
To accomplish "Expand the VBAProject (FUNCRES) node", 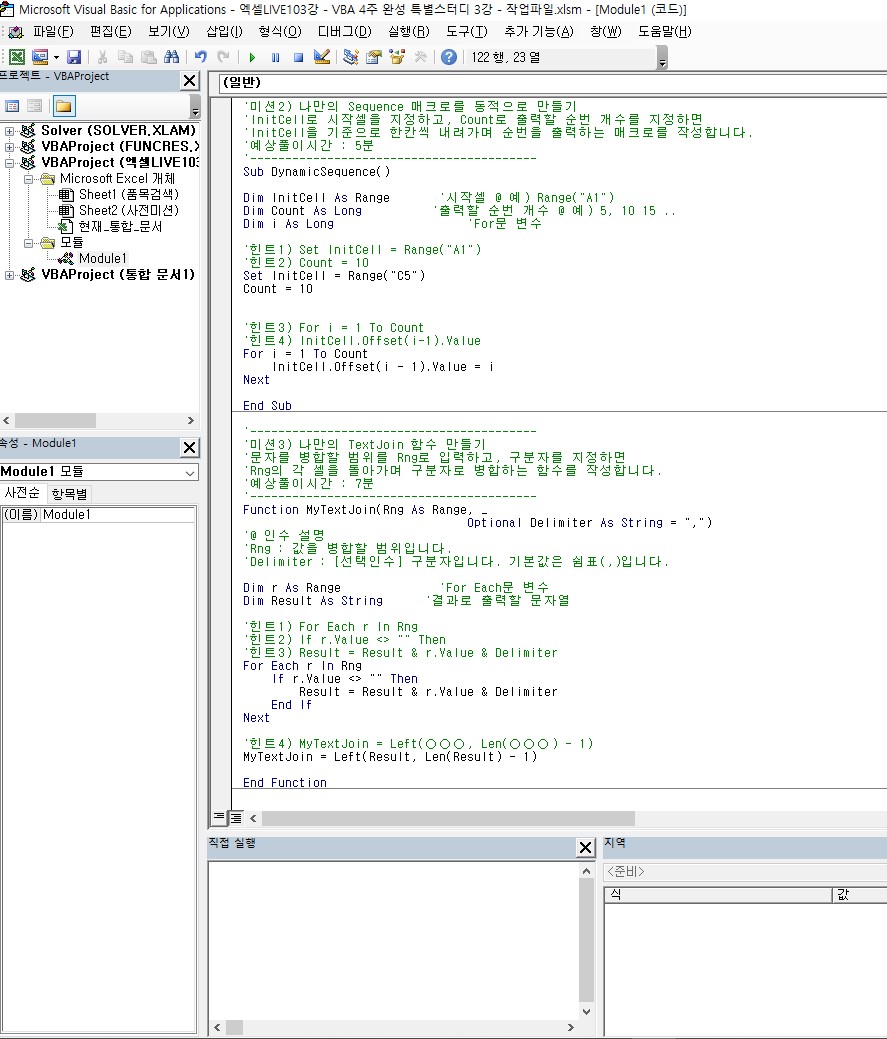I will click(9, 147).
